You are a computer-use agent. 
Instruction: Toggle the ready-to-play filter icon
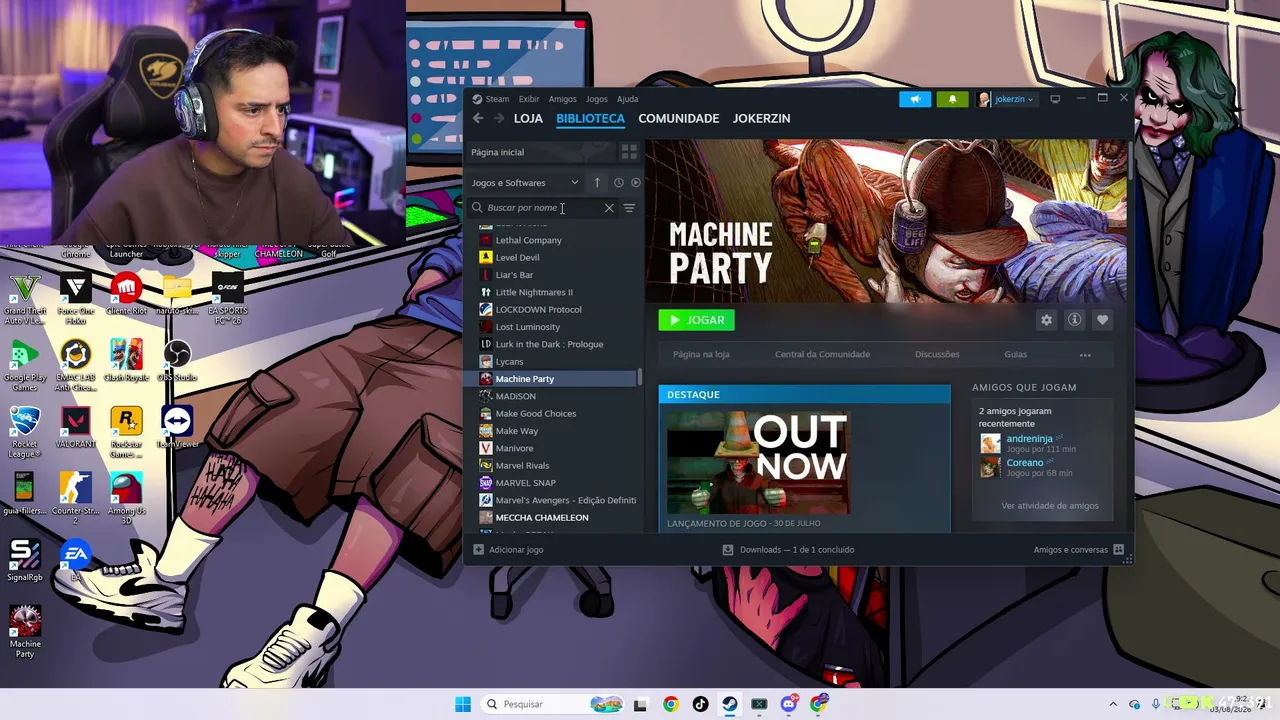point(635,183)
